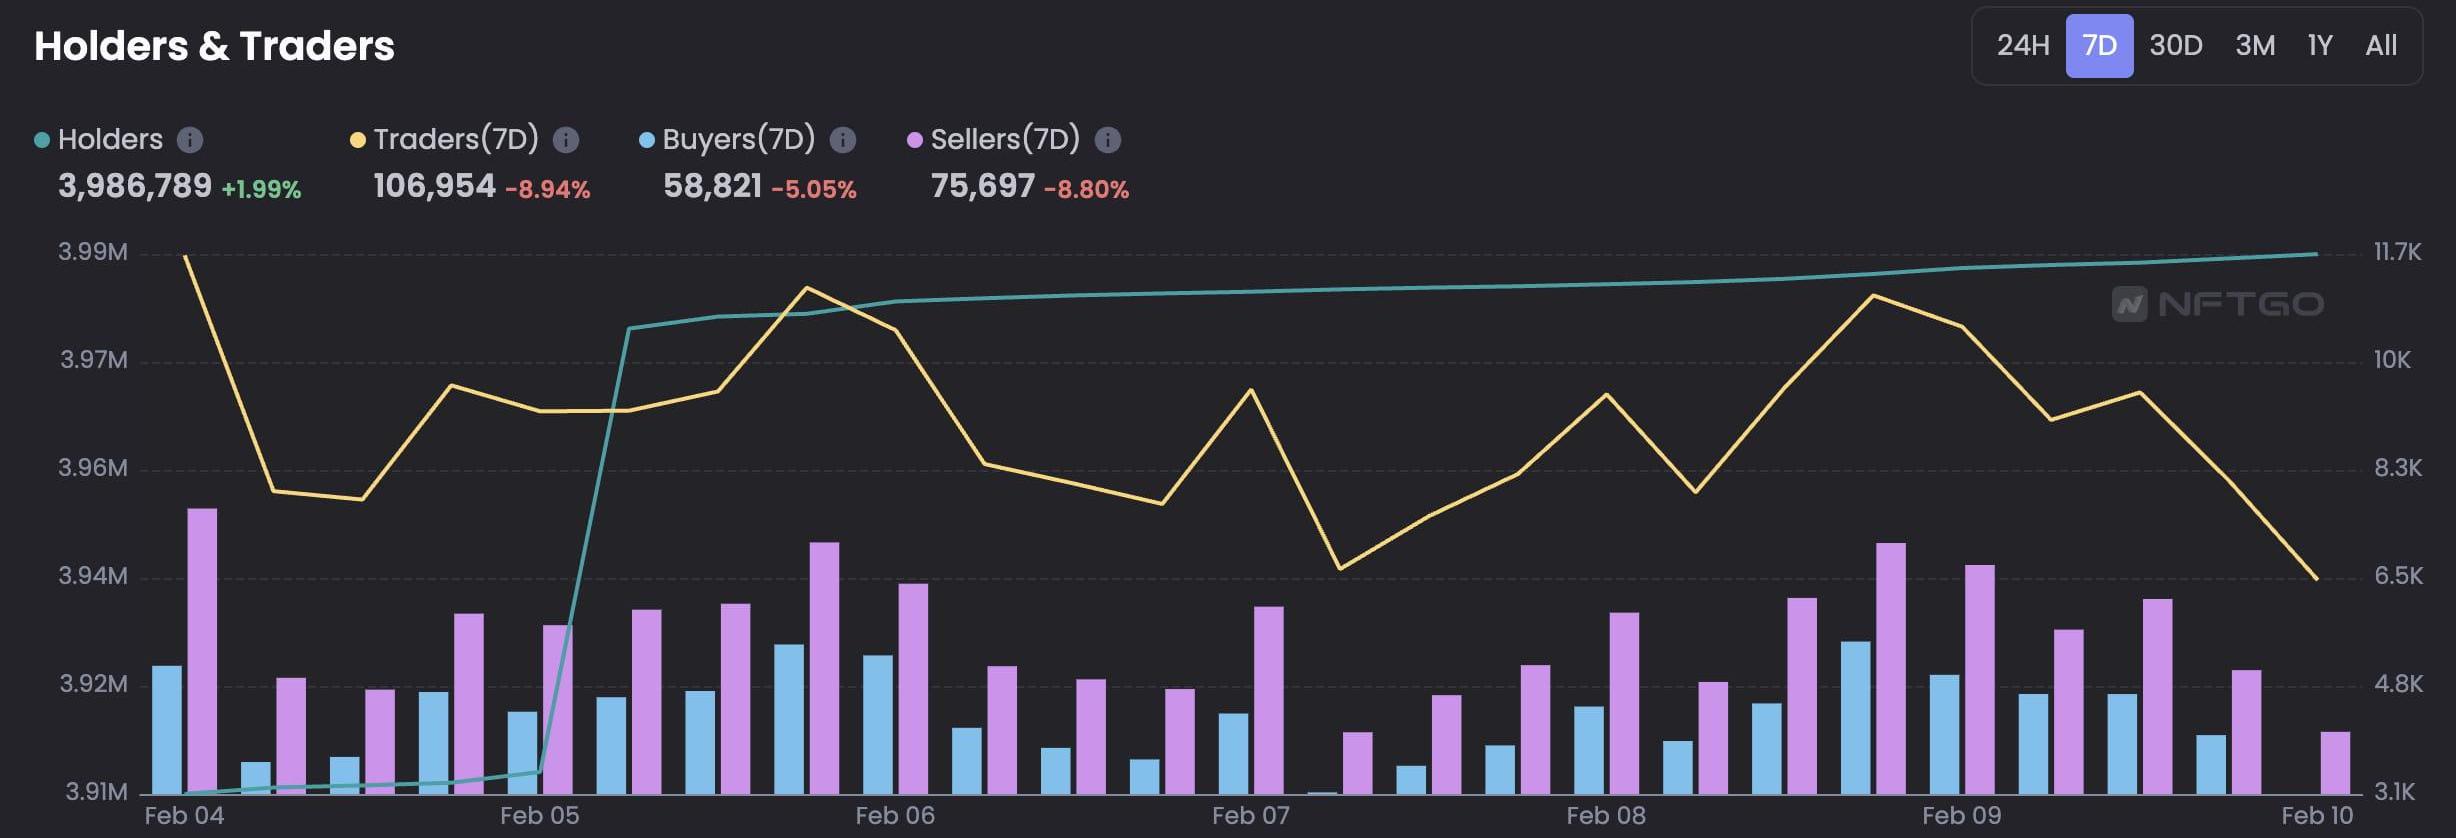This screenshot has width=2456, height=838.
Task: Click the info icon beside Buyers(7D)
Action: pos(843,140)
